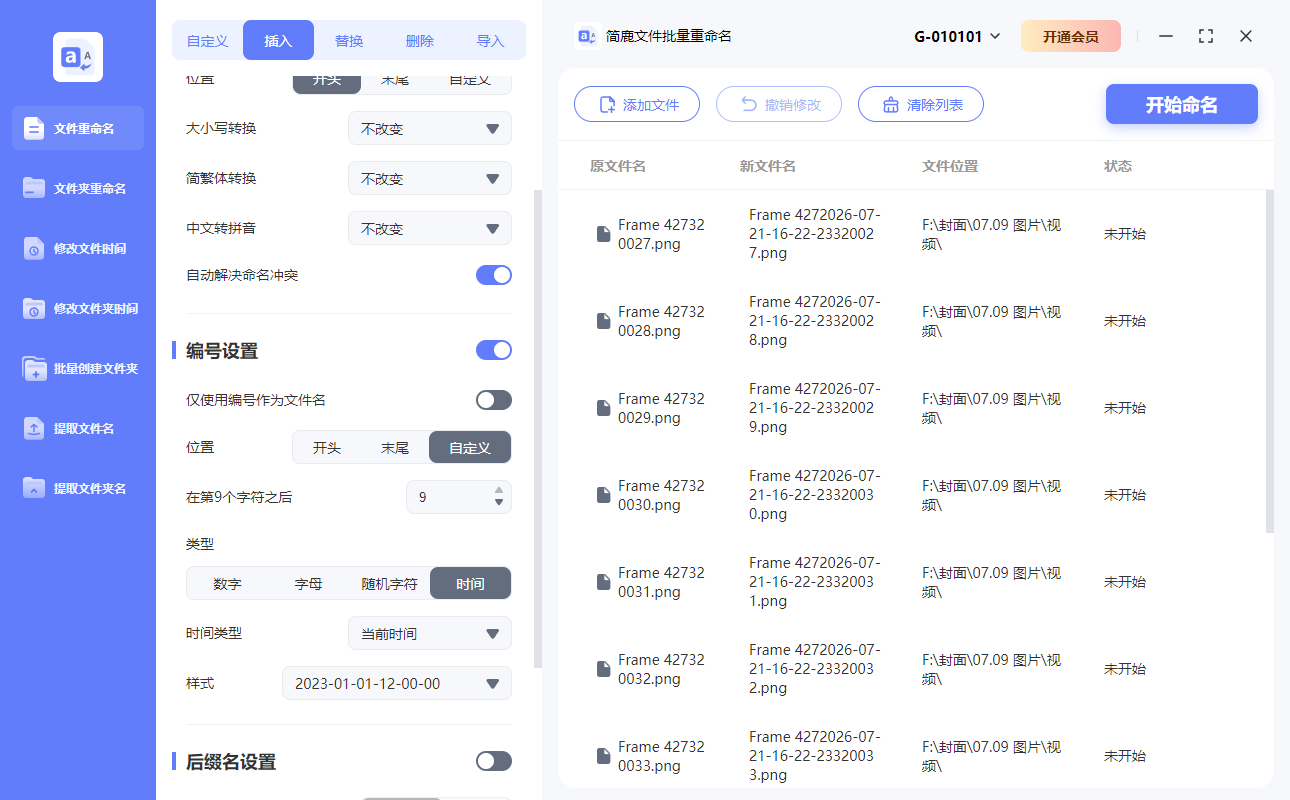Open 大小写转换 dropdown

430,128
